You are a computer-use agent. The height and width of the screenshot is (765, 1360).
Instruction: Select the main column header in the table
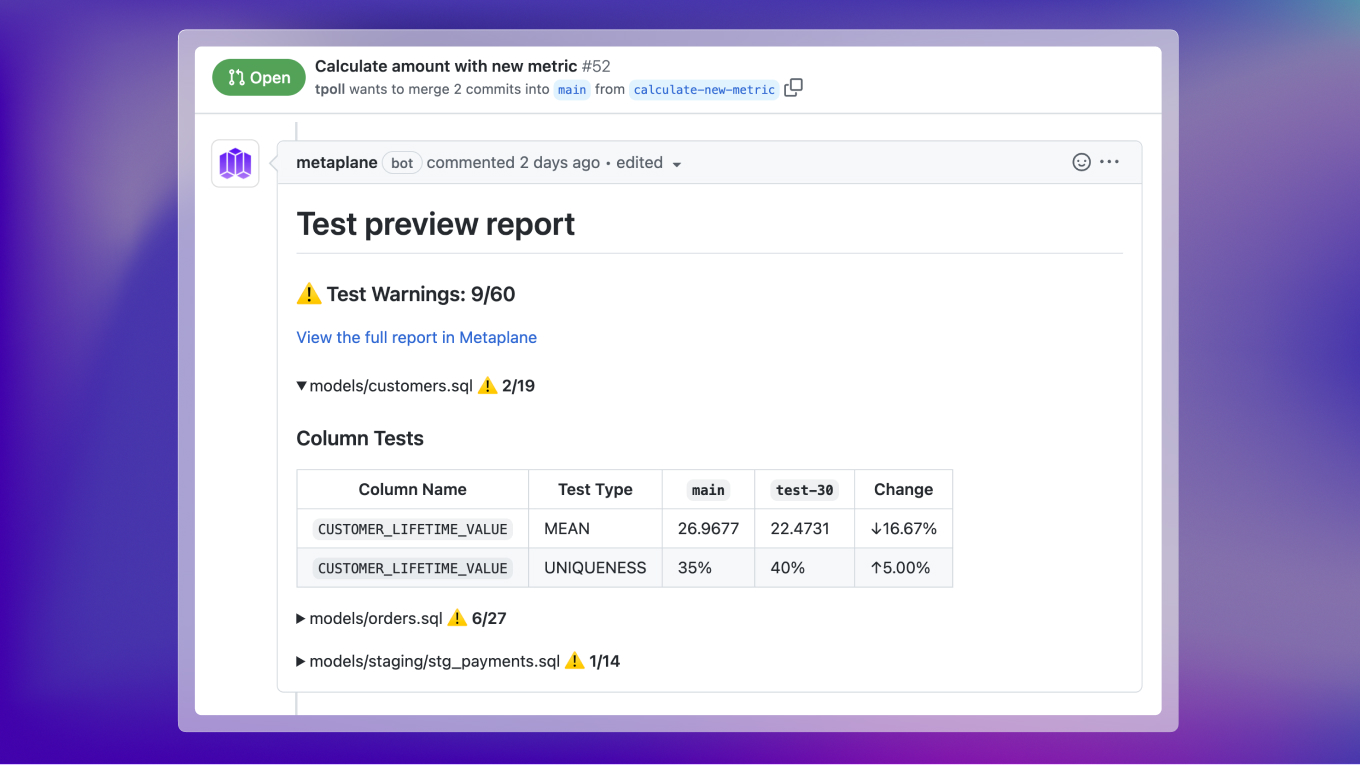708,489
